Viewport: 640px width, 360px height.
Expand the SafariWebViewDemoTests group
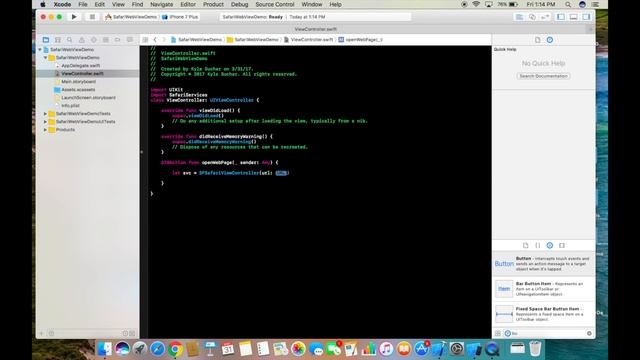(45, 113)
